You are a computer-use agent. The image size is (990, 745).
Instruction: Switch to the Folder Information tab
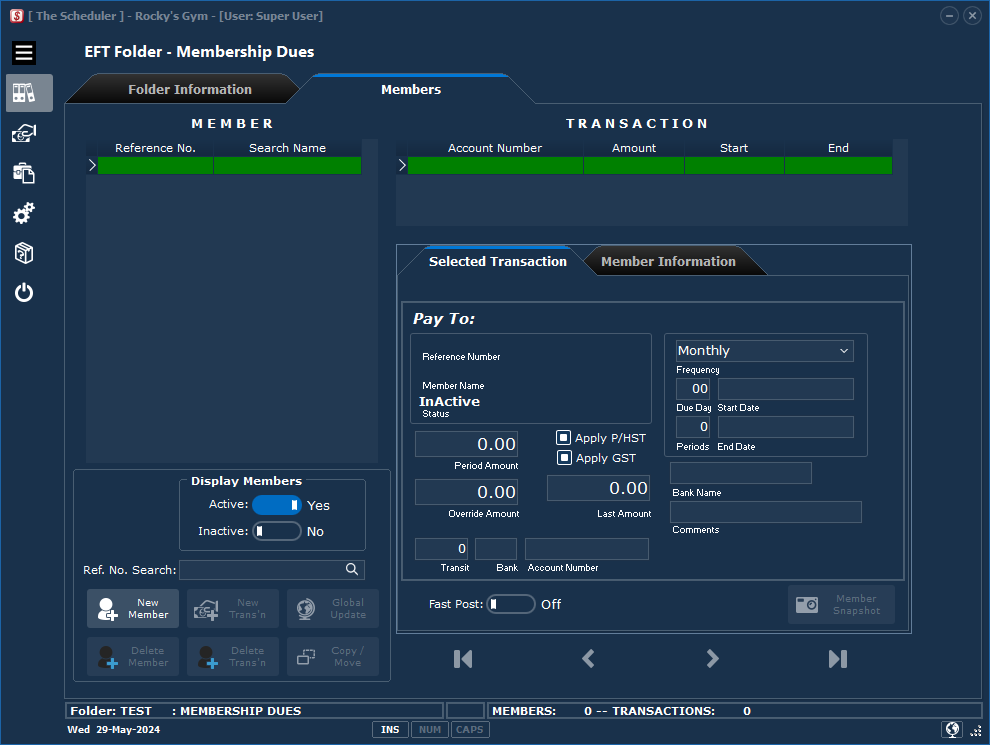(189, 89)
